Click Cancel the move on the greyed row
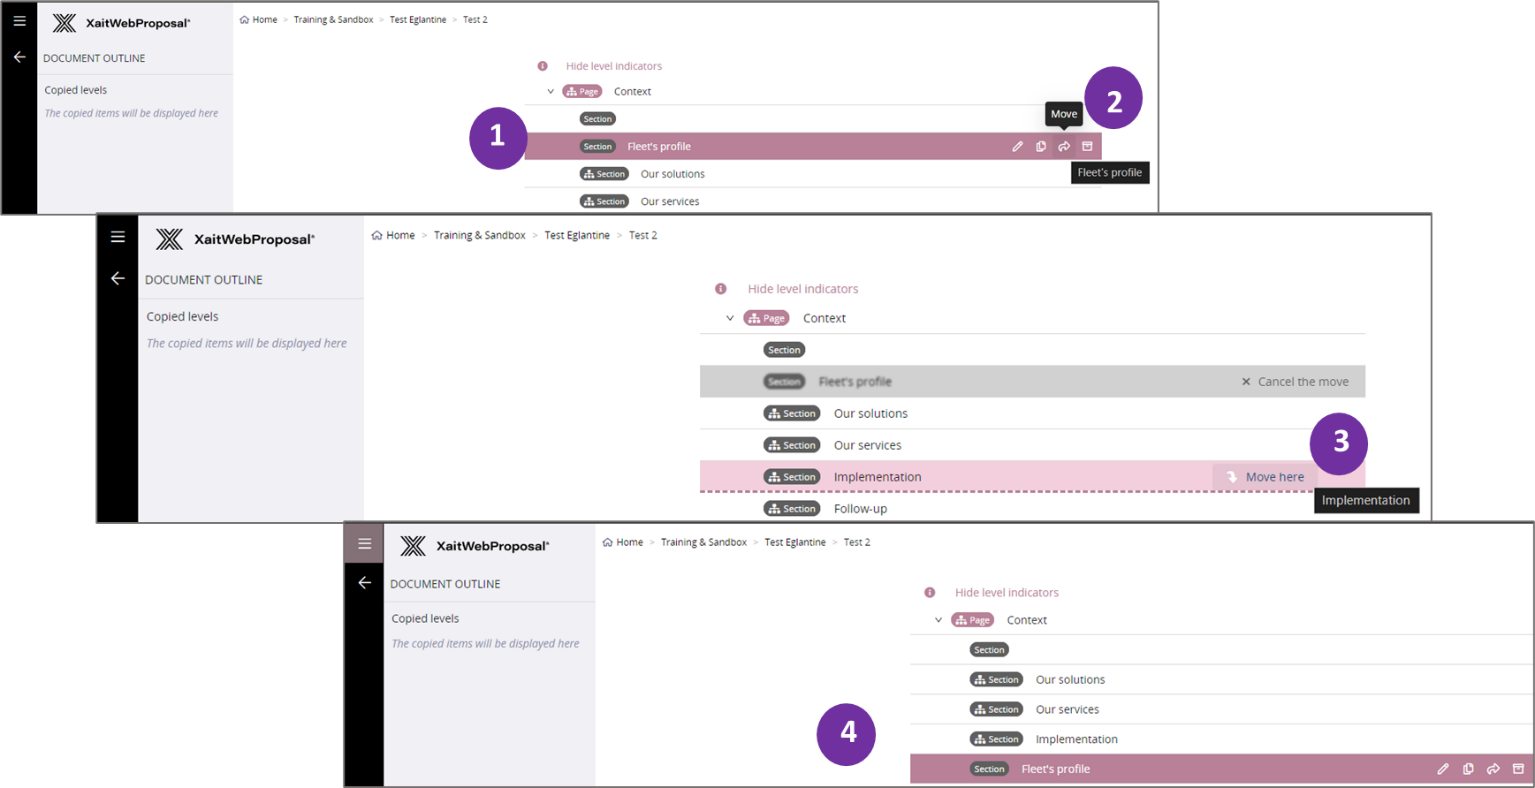Screen dimensions: 1535x788 [x=1295, y=382]
